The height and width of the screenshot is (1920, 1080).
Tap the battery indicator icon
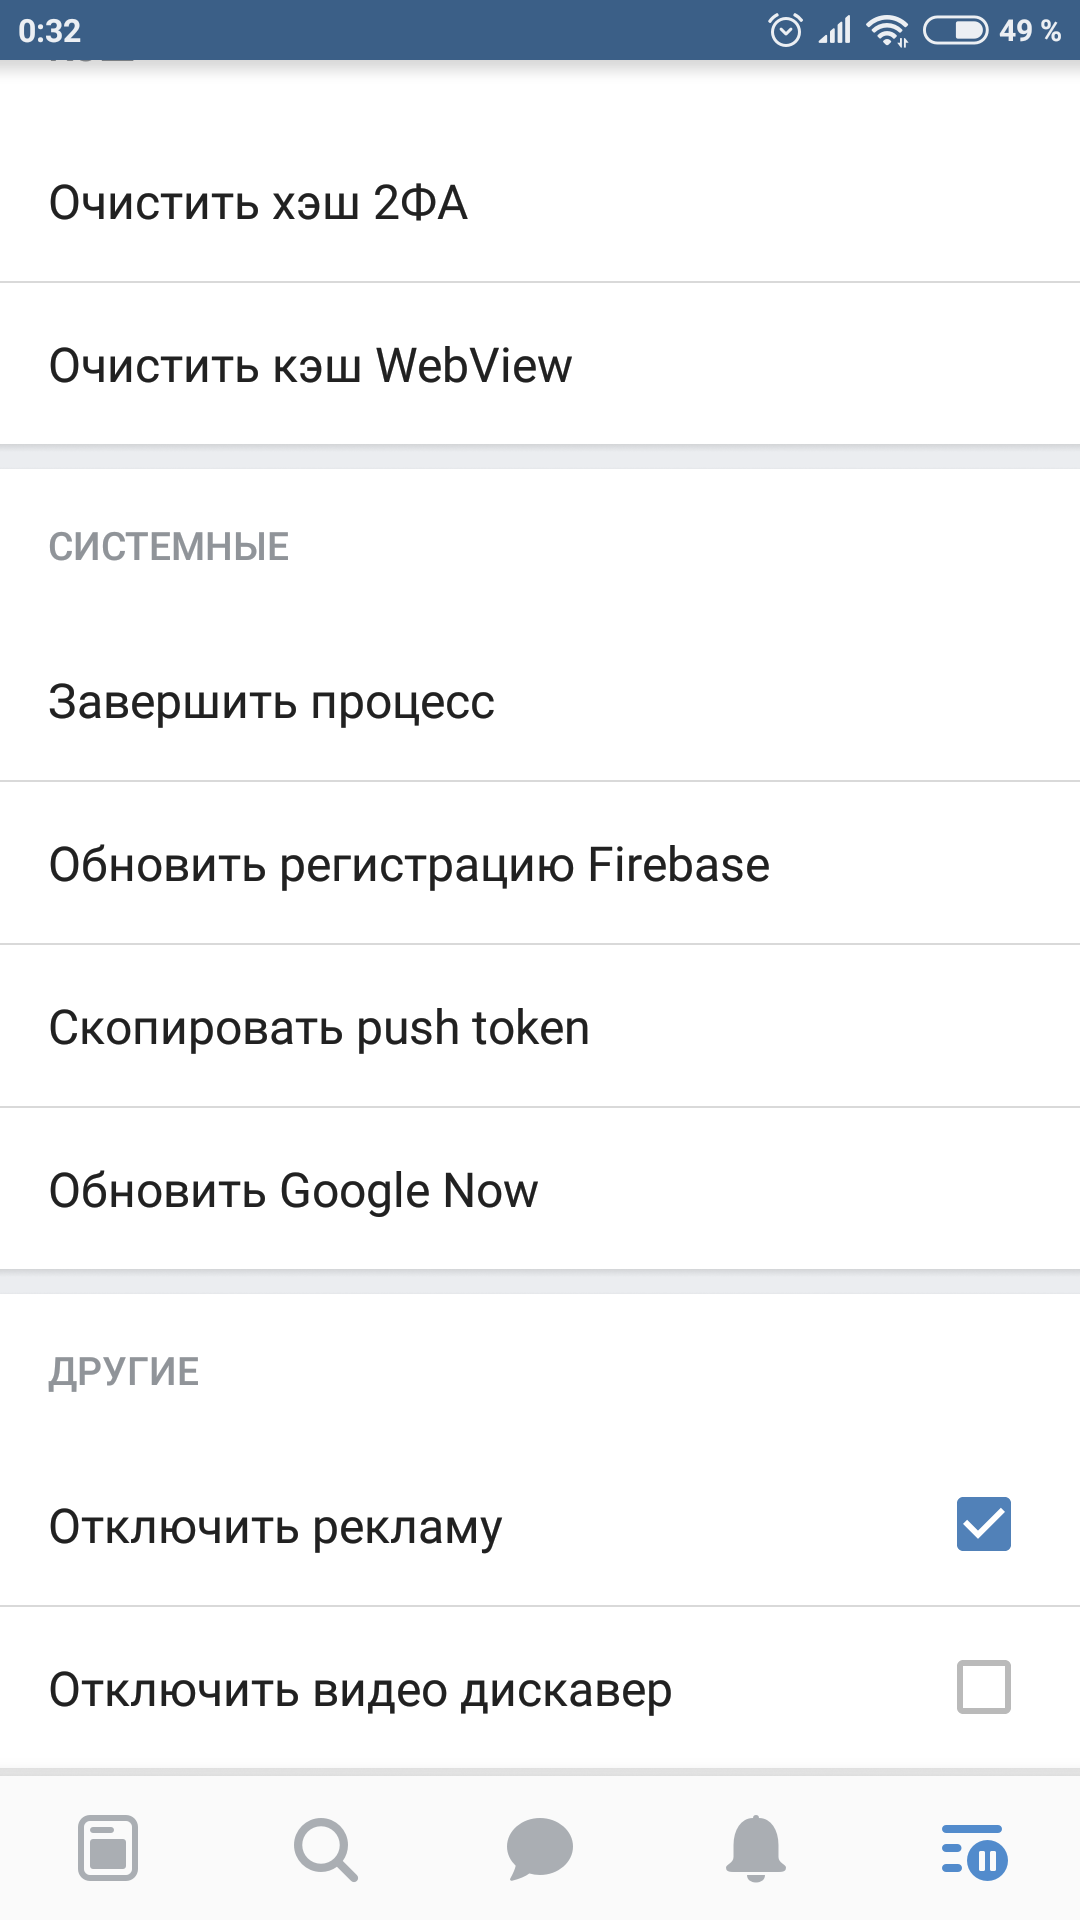[955, 30]
